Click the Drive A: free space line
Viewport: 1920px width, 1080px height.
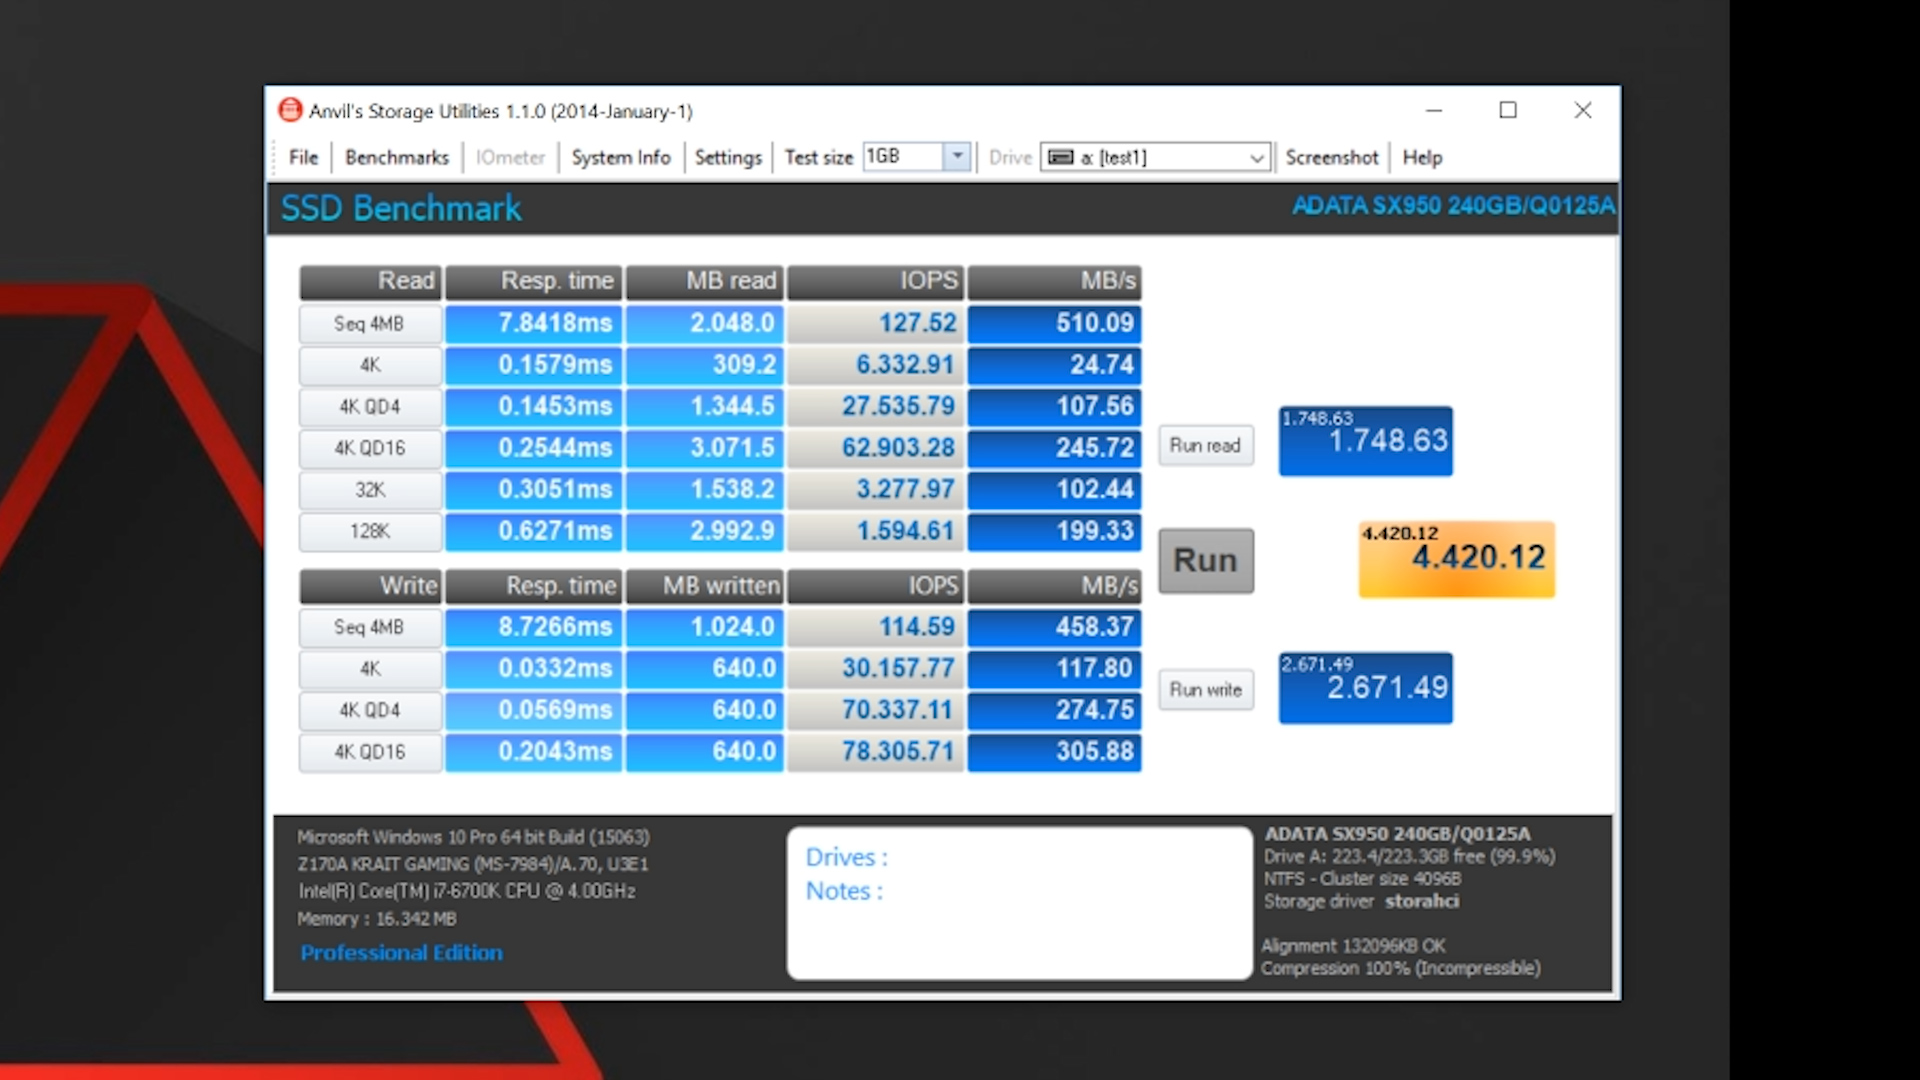tap(1409, 856)
